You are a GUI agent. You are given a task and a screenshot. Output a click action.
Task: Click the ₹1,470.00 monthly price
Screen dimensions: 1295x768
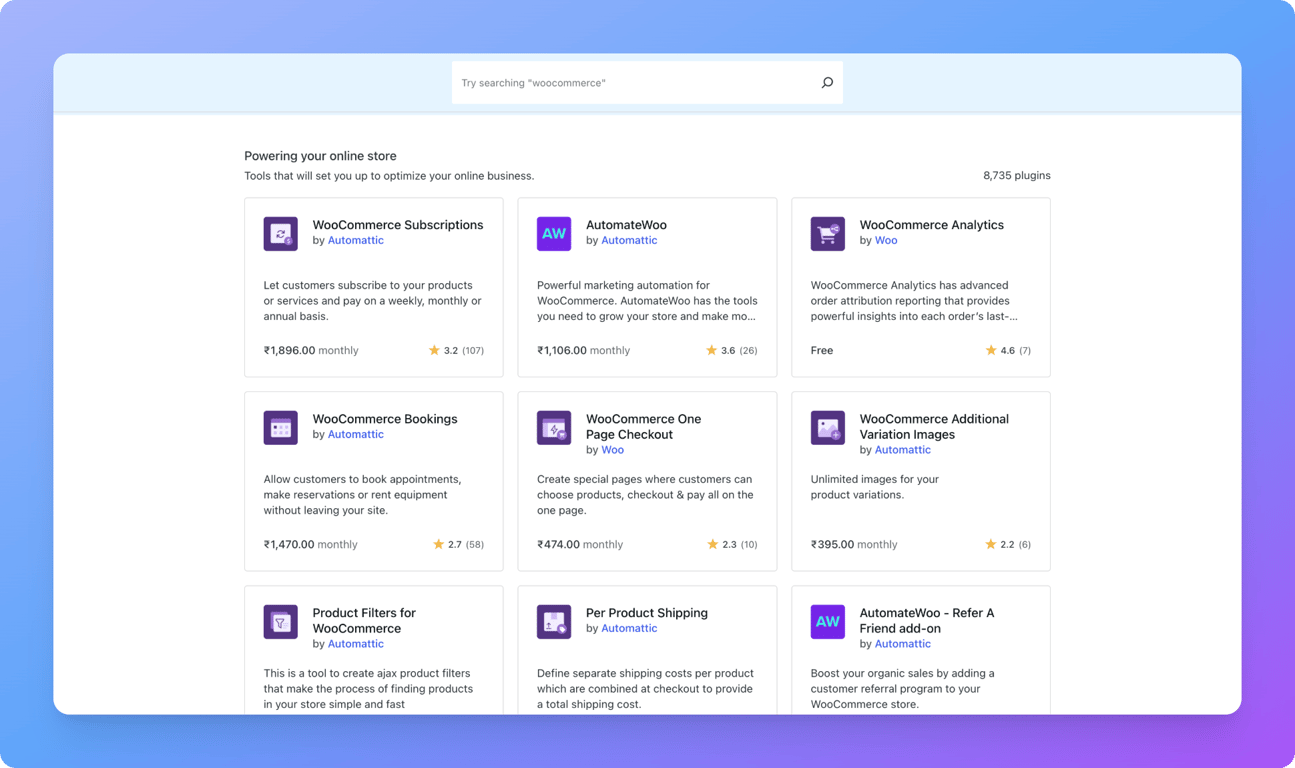click(311, 545)
